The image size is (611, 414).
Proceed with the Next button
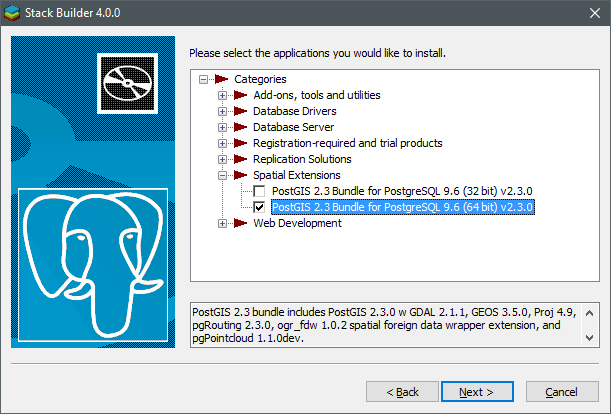pyautogui.click(x=477, y=391)
